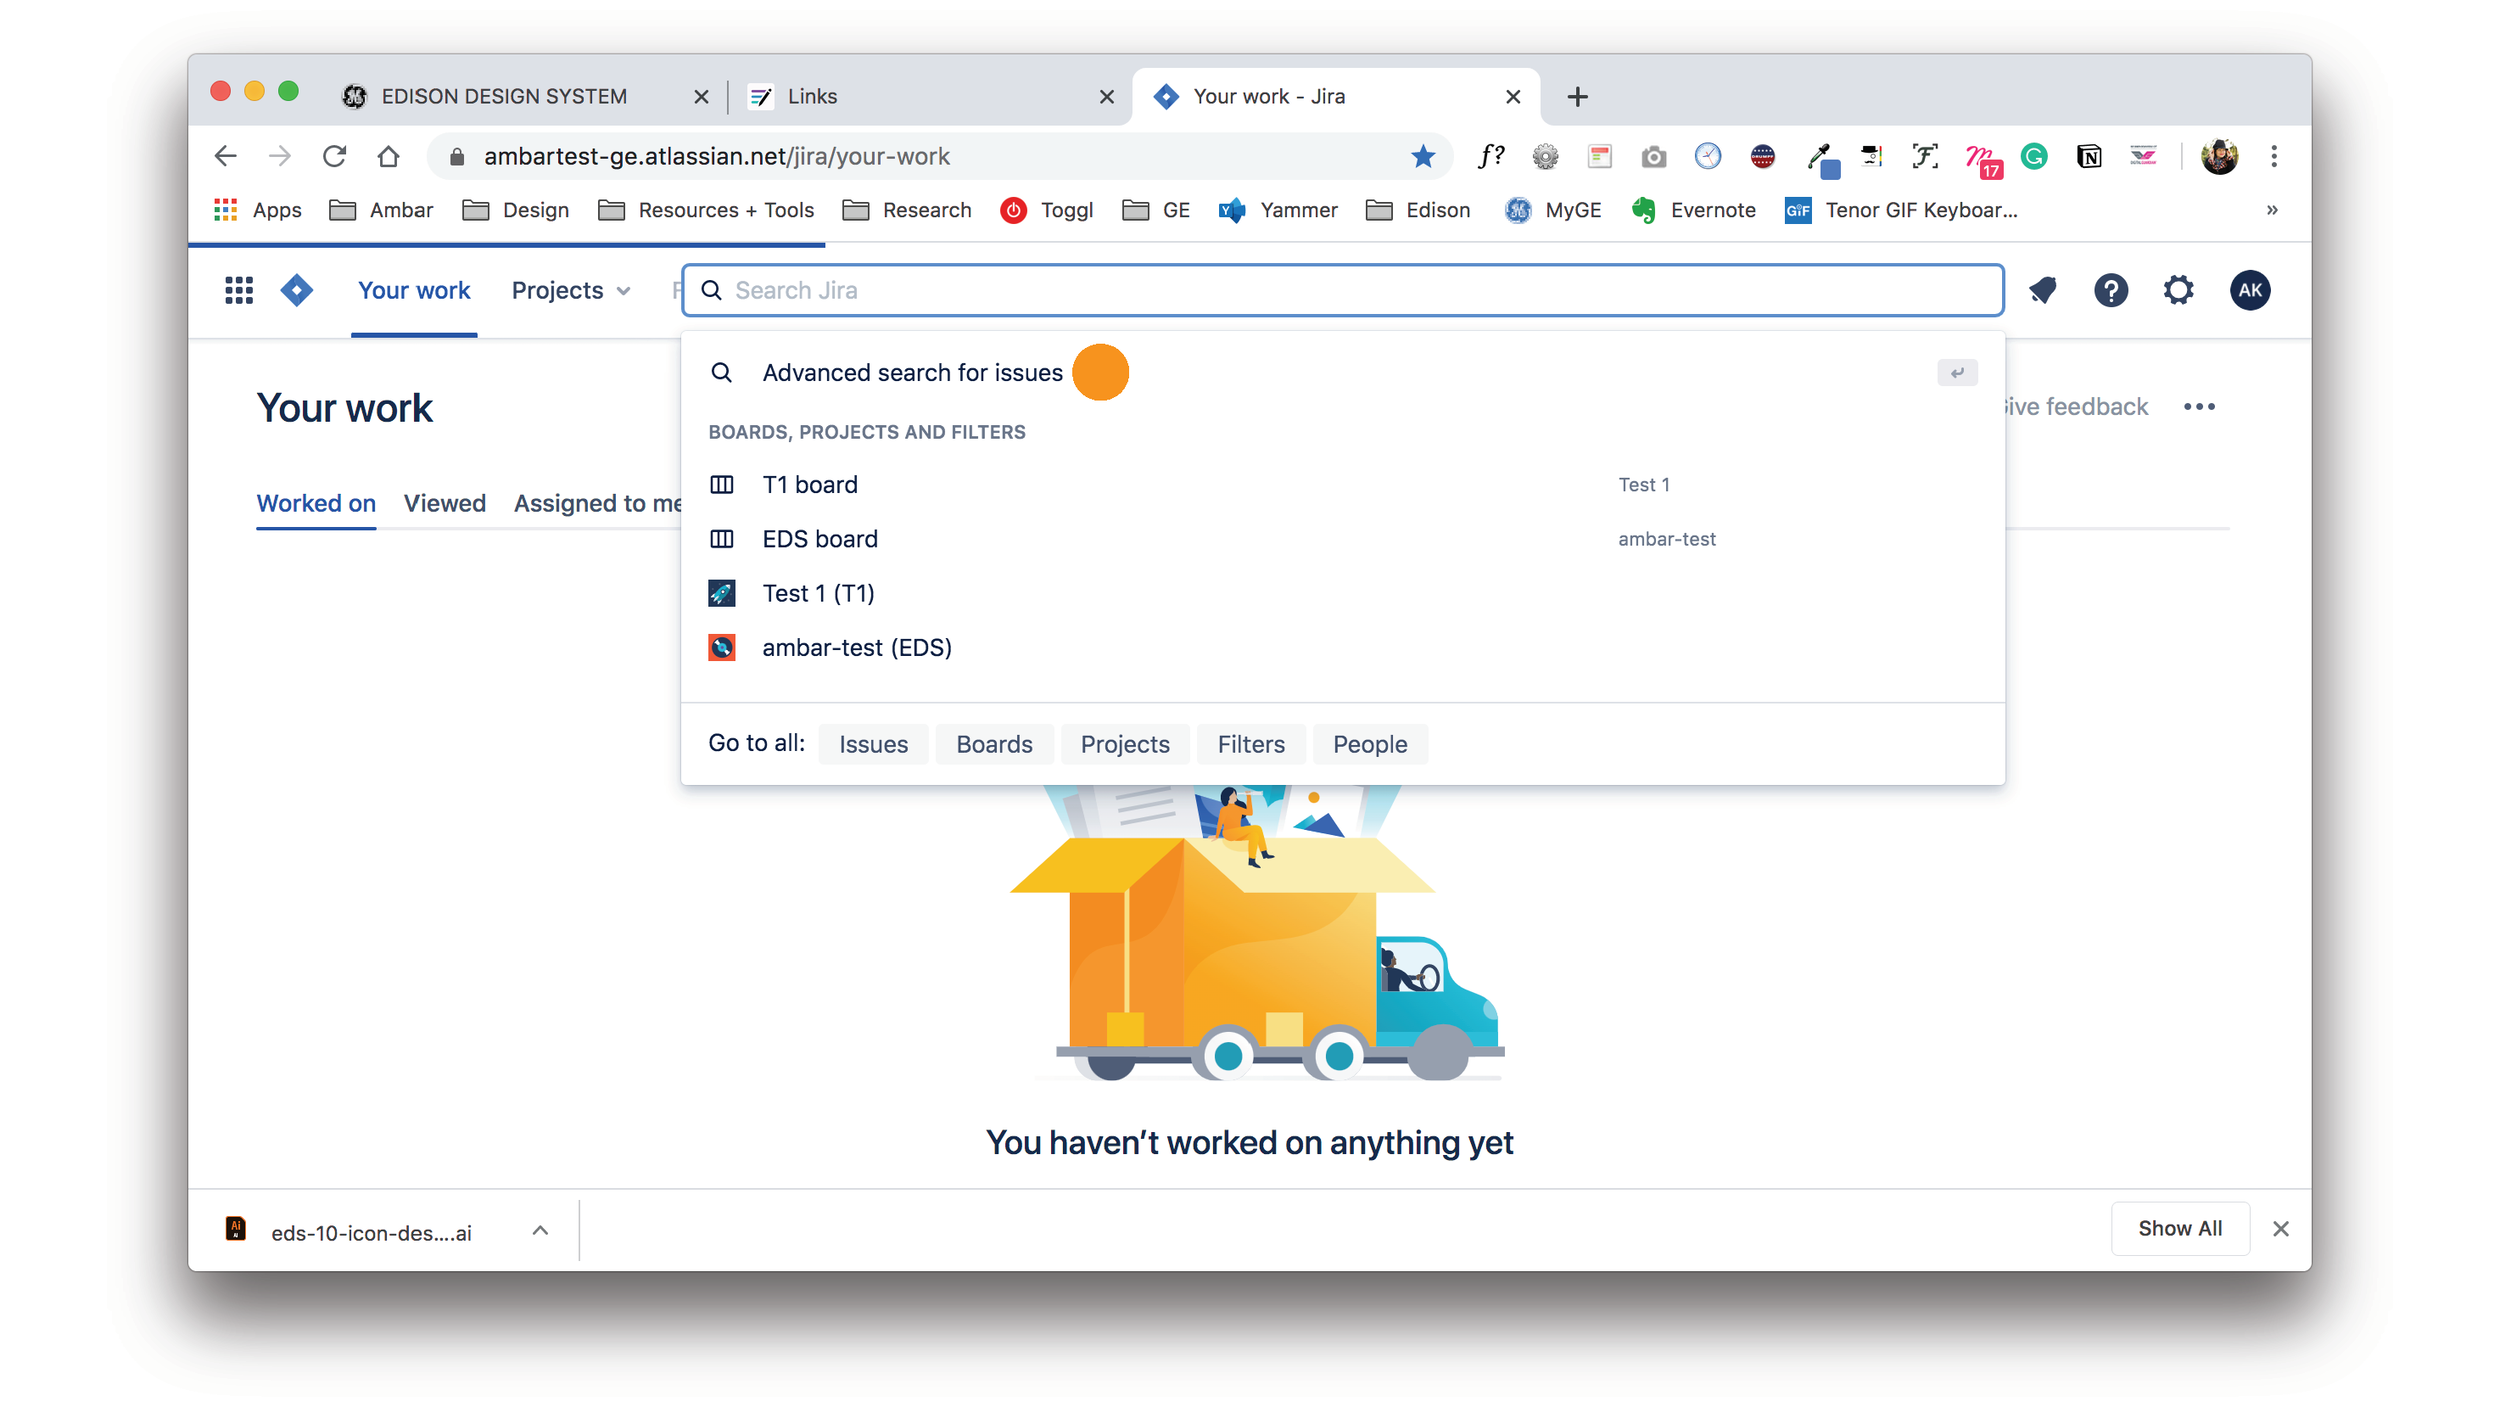2500x1407 pixels.
Task: Open the three-dot more menu near feedback
Action: pyautogui.click(x=2198, y=406)
